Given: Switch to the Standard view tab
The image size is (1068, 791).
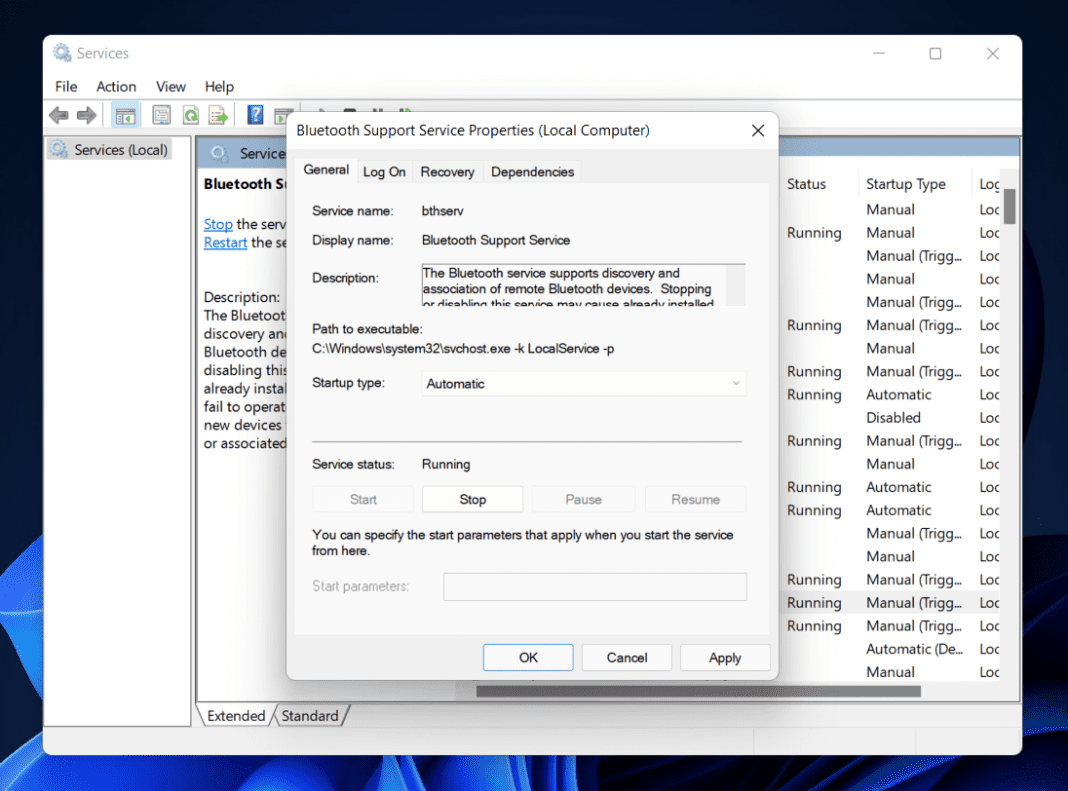Looking at the screenshot, I should 310,715.
